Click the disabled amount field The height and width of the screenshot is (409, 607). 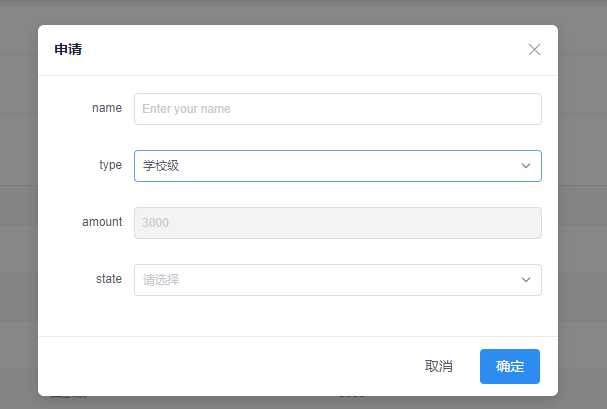click(338, 222)
